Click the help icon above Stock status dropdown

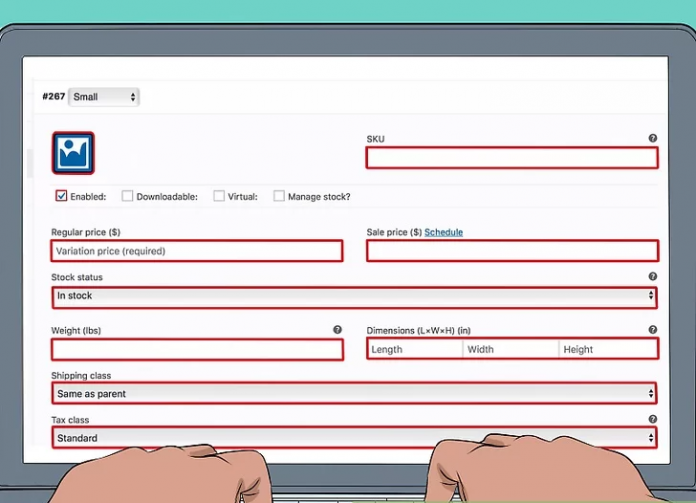tap(652, 277)
